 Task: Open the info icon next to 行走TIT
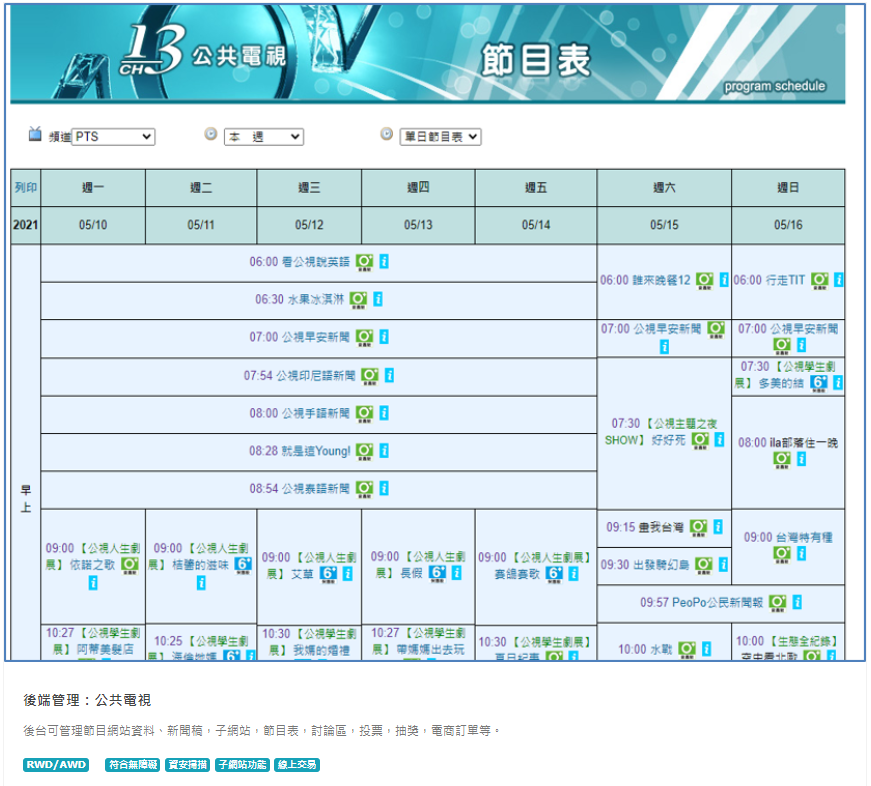coord(837,280)
